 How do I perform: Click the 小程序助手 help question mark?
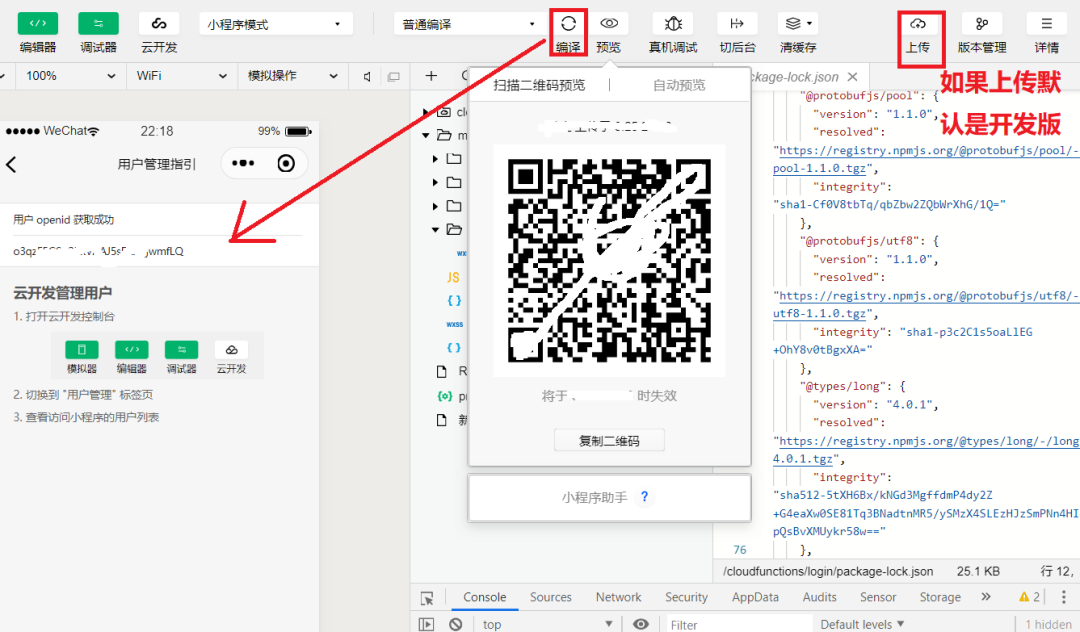point(644,496)
